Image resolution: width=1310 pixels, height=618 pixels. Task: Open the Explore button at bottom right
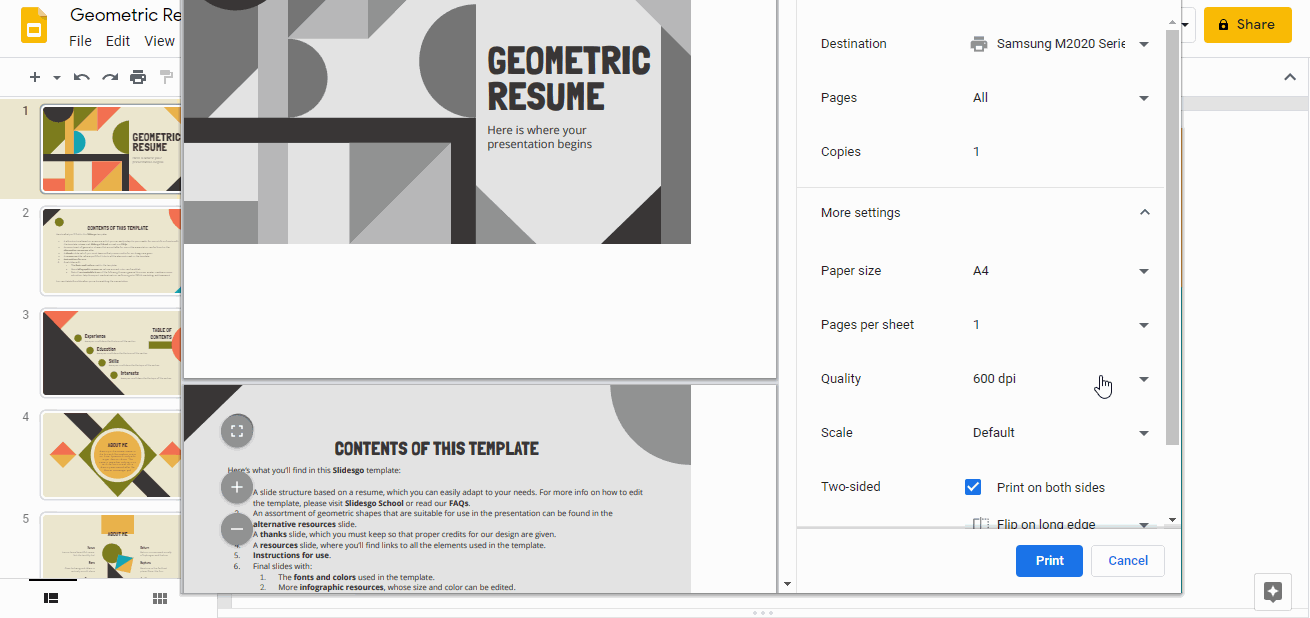pyautogui.click(x=1272, y=591)
